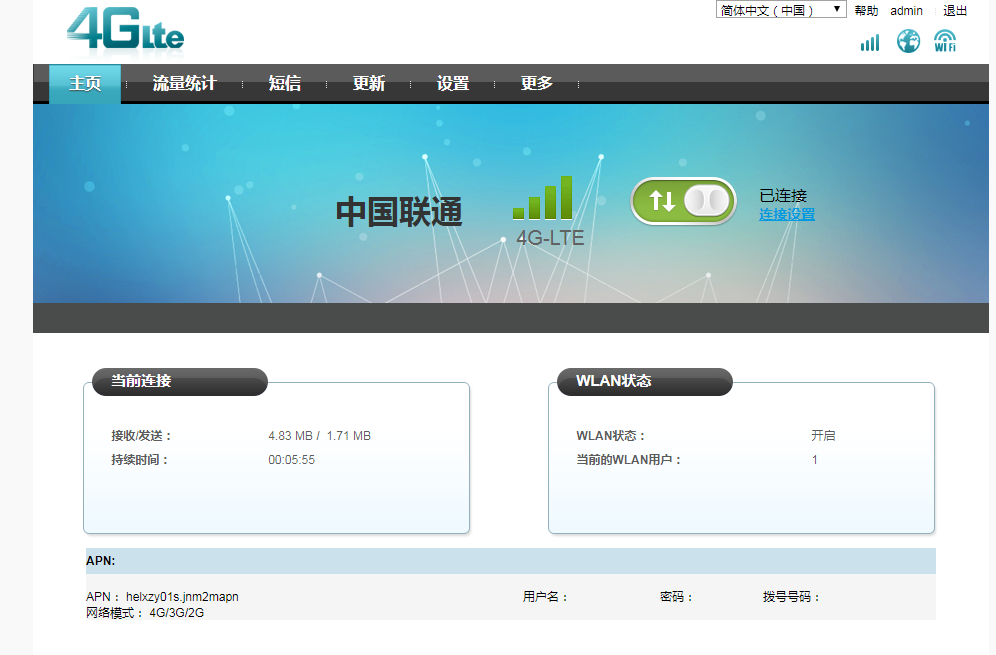The width and height of the screenshot is (996, 655).
Task: Toggle the mobile data connection switch
Action: 683,201
